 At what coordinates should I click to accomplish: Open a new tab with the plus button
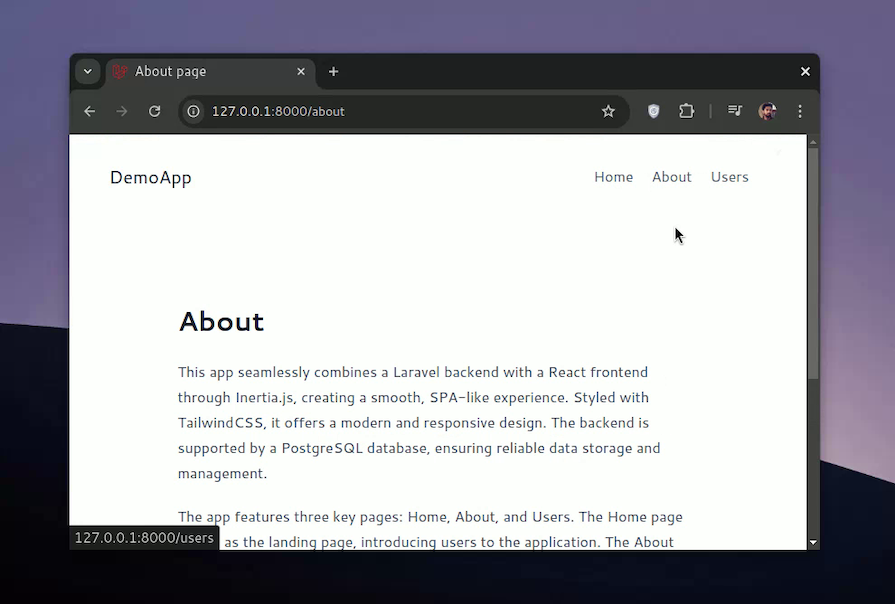click(333, 71)
